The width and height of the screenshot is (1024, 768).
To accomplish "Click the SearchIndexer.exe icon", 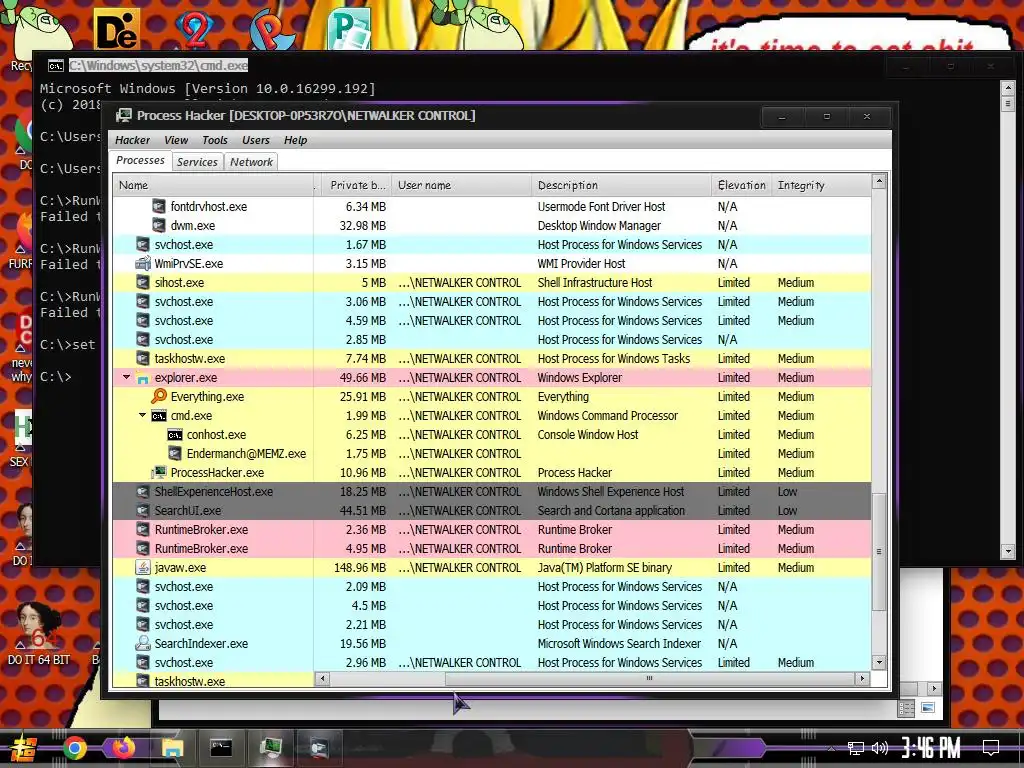I will [143, 643].
